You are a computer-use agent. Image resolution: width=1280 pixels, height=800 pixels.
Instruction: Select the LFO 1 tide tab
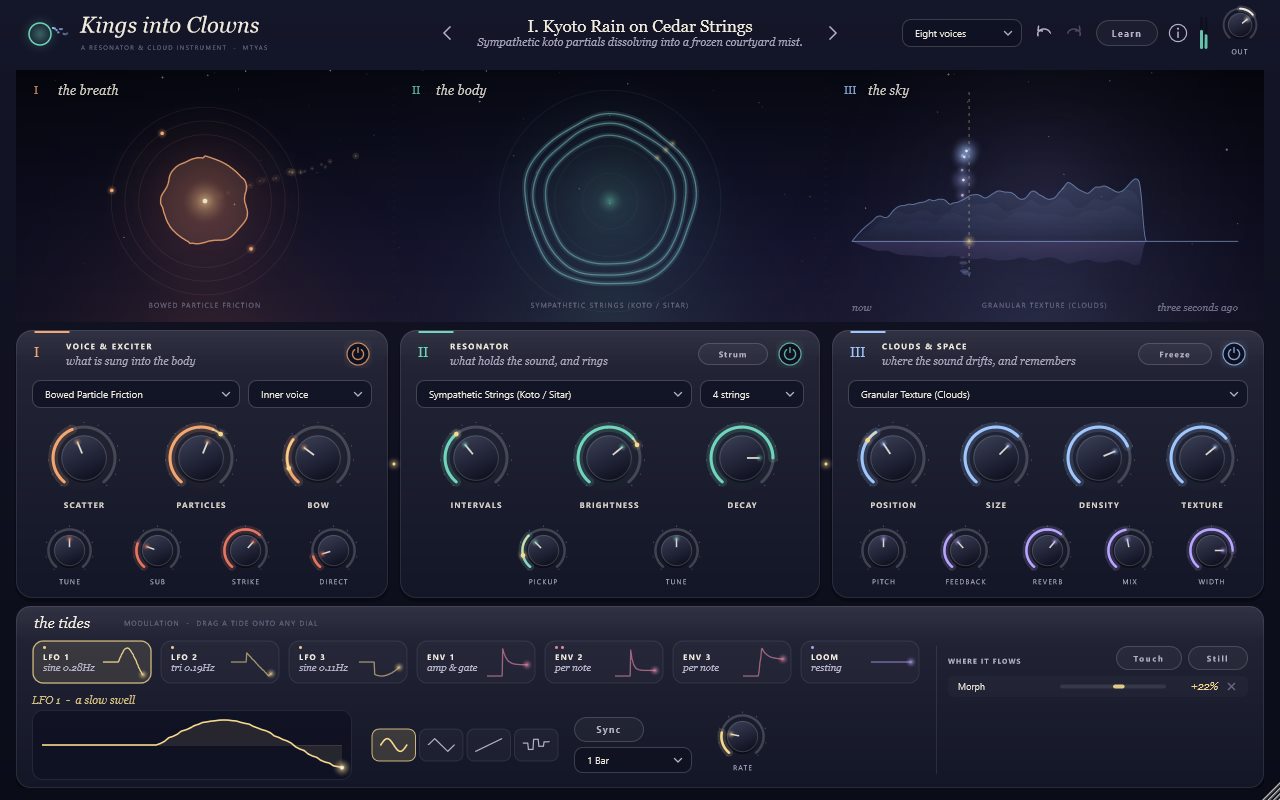click(x=92, y=662)
